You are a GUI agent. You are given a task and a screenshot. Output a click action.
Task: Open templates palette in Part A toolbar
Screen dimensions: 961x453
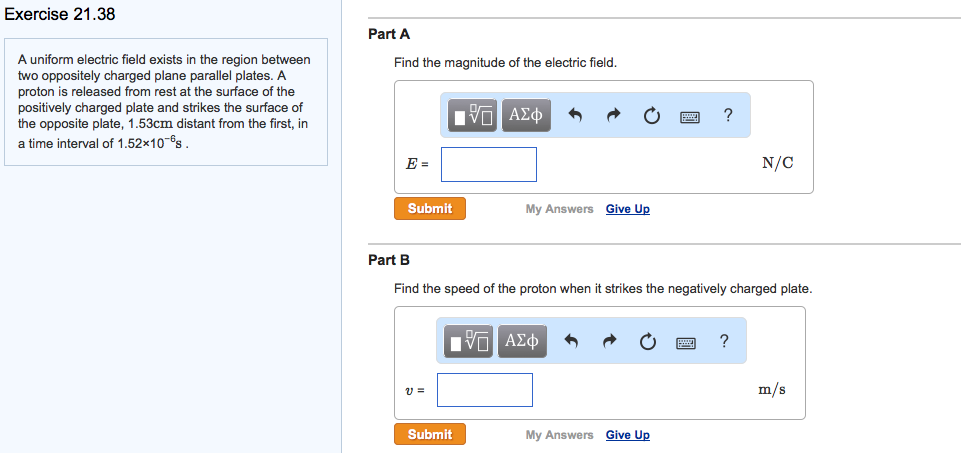(x=471, y=116)
